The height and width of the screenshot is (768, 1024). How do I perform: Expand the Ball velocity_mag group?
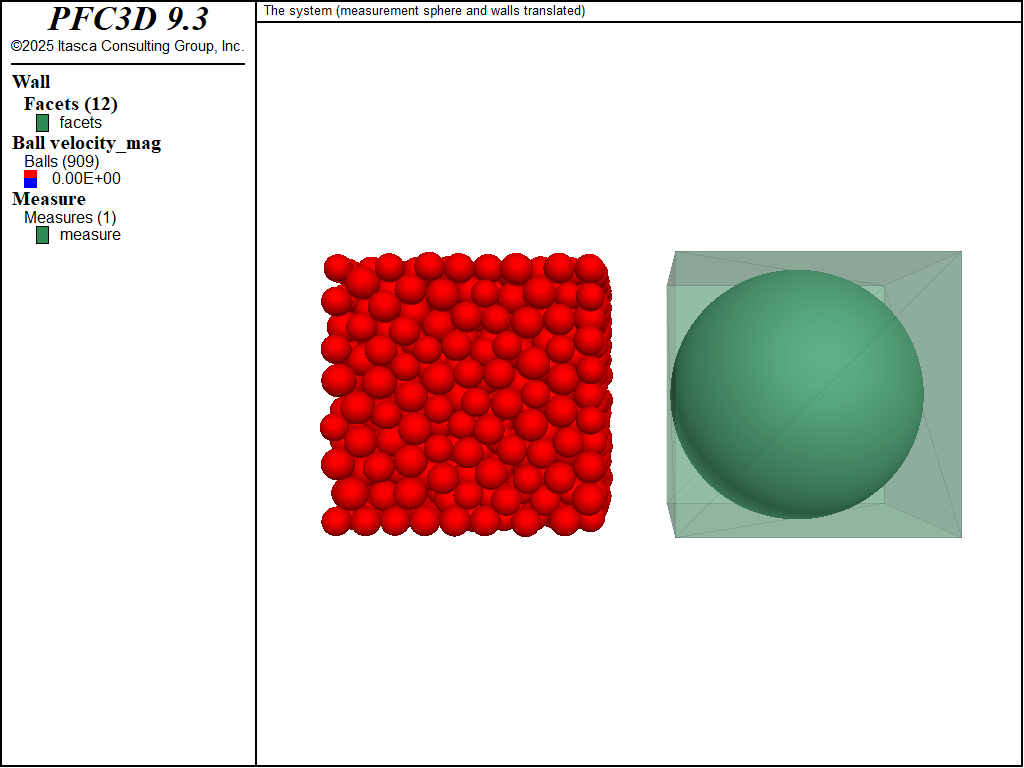click(86, 143)
